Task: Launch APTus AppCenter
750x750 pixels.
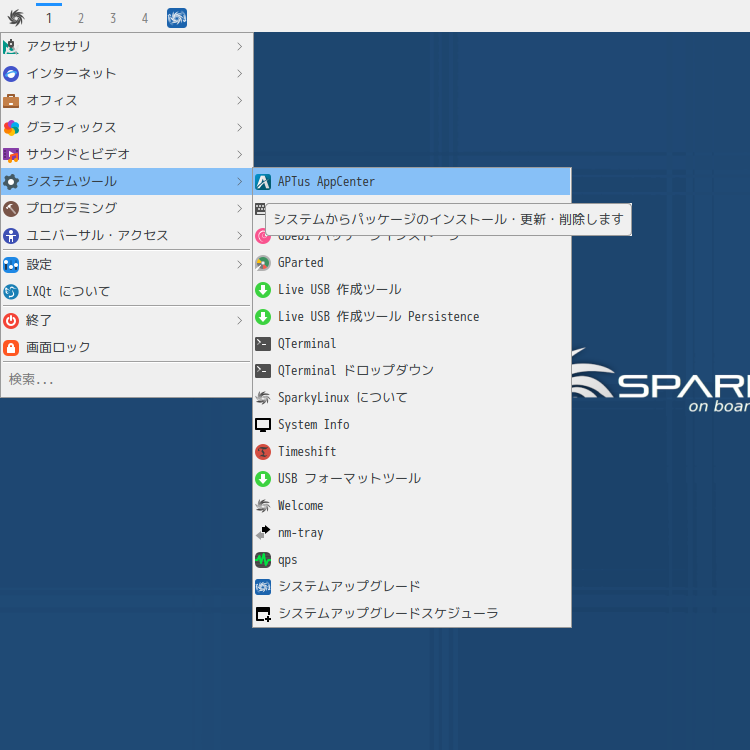Action: [411, 181]
